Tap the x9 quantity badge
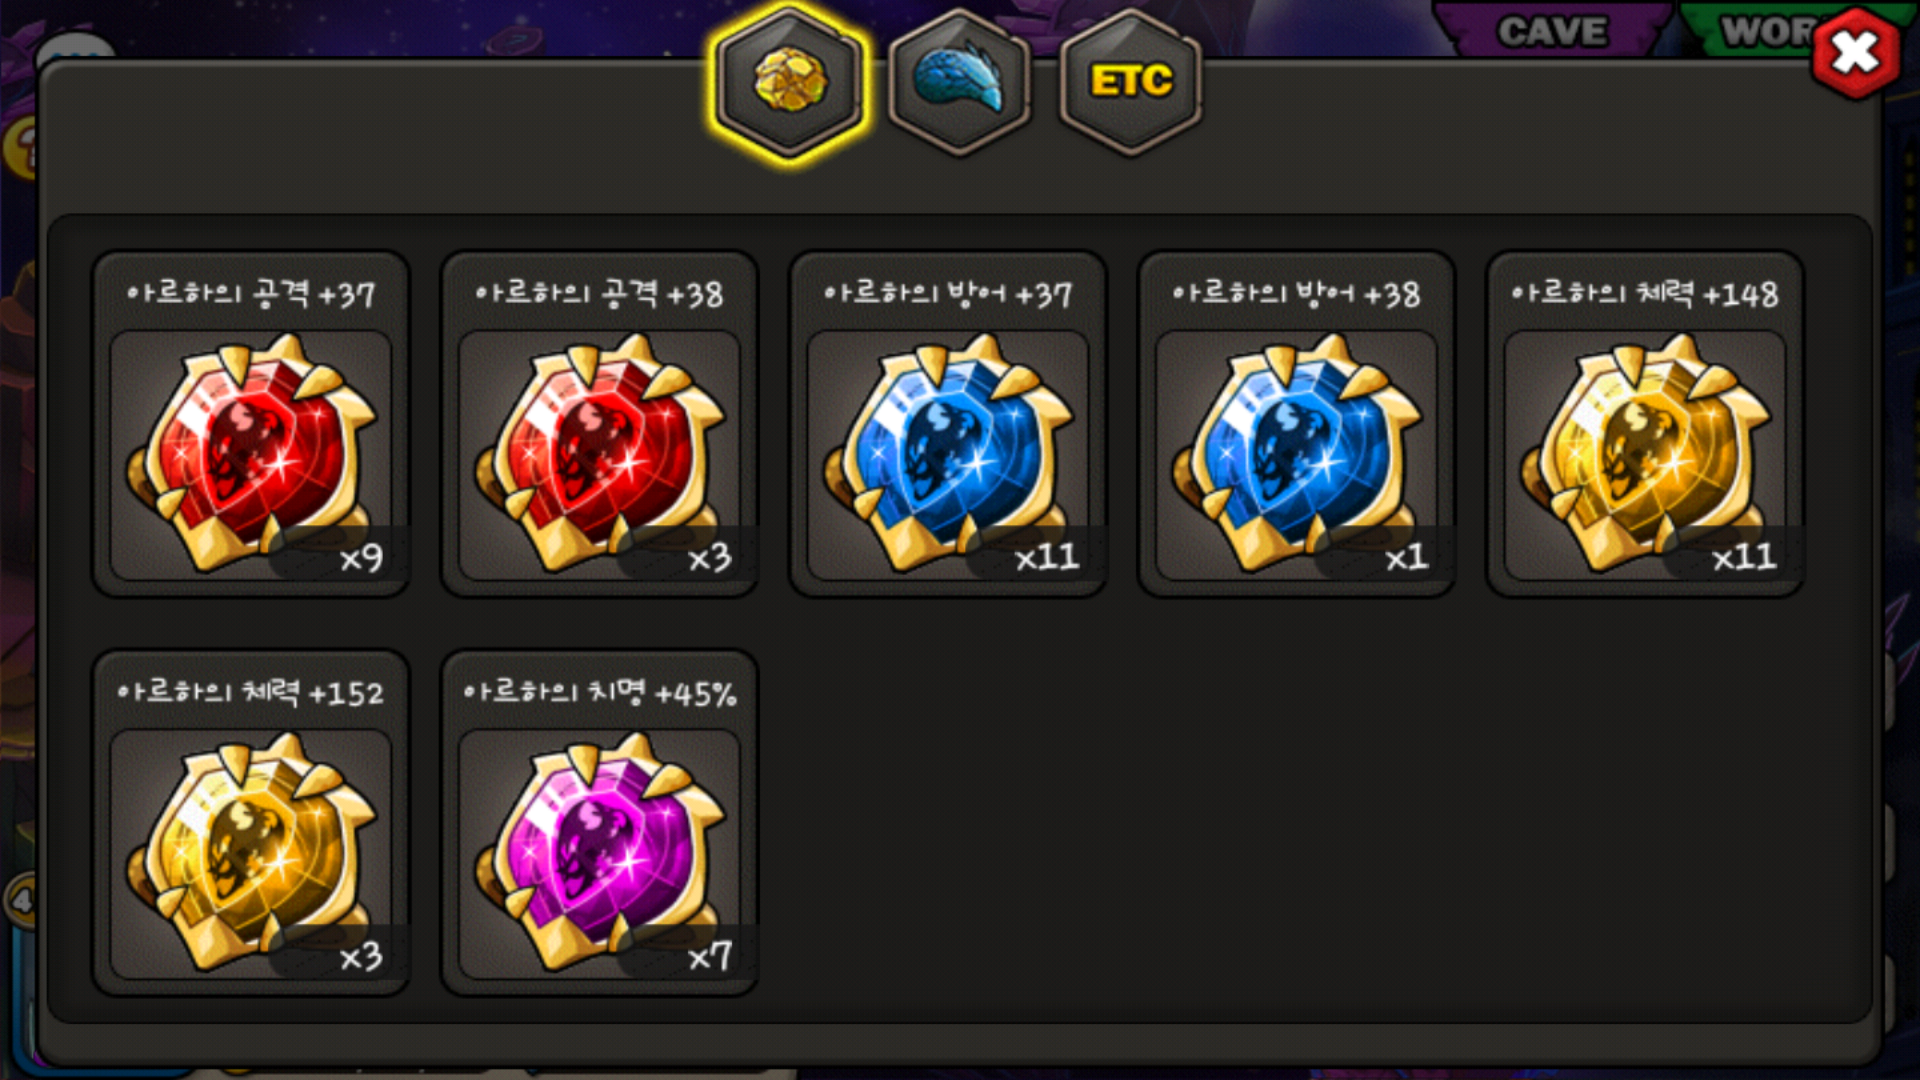1920x1080 pixels. coord(360,557)
